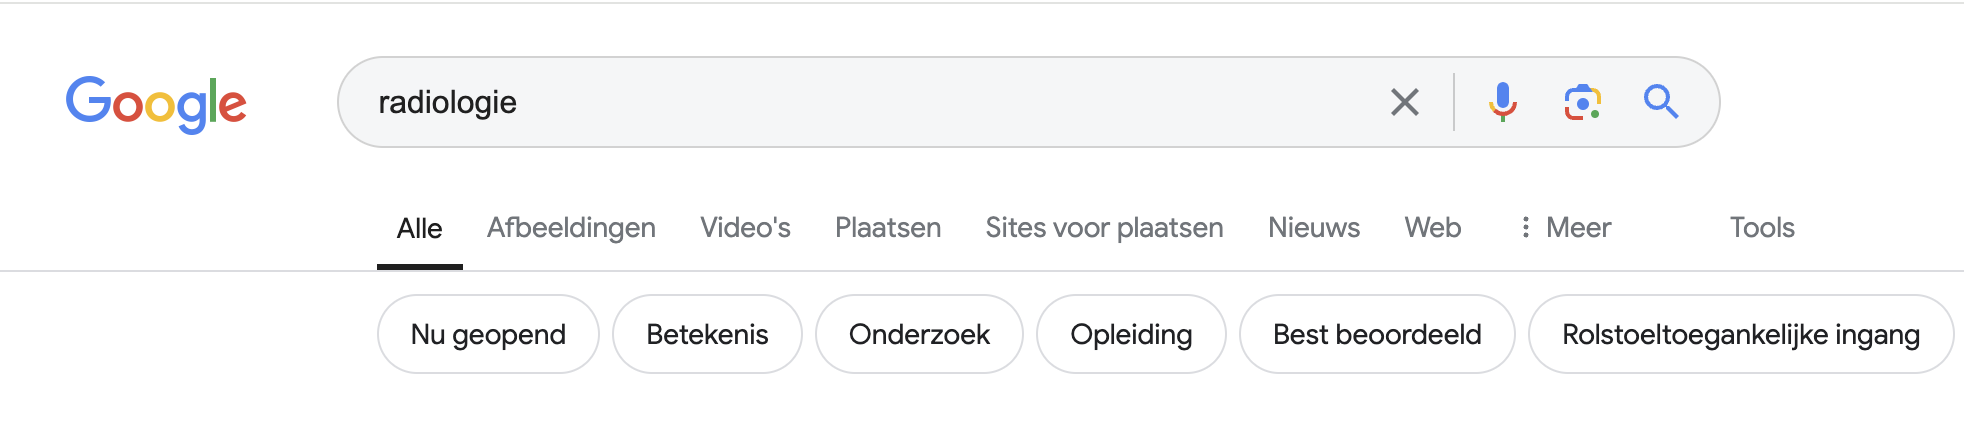Toggle the Nu geopend filter chip
Screen dimensions: 1964x426
(488, 334)
